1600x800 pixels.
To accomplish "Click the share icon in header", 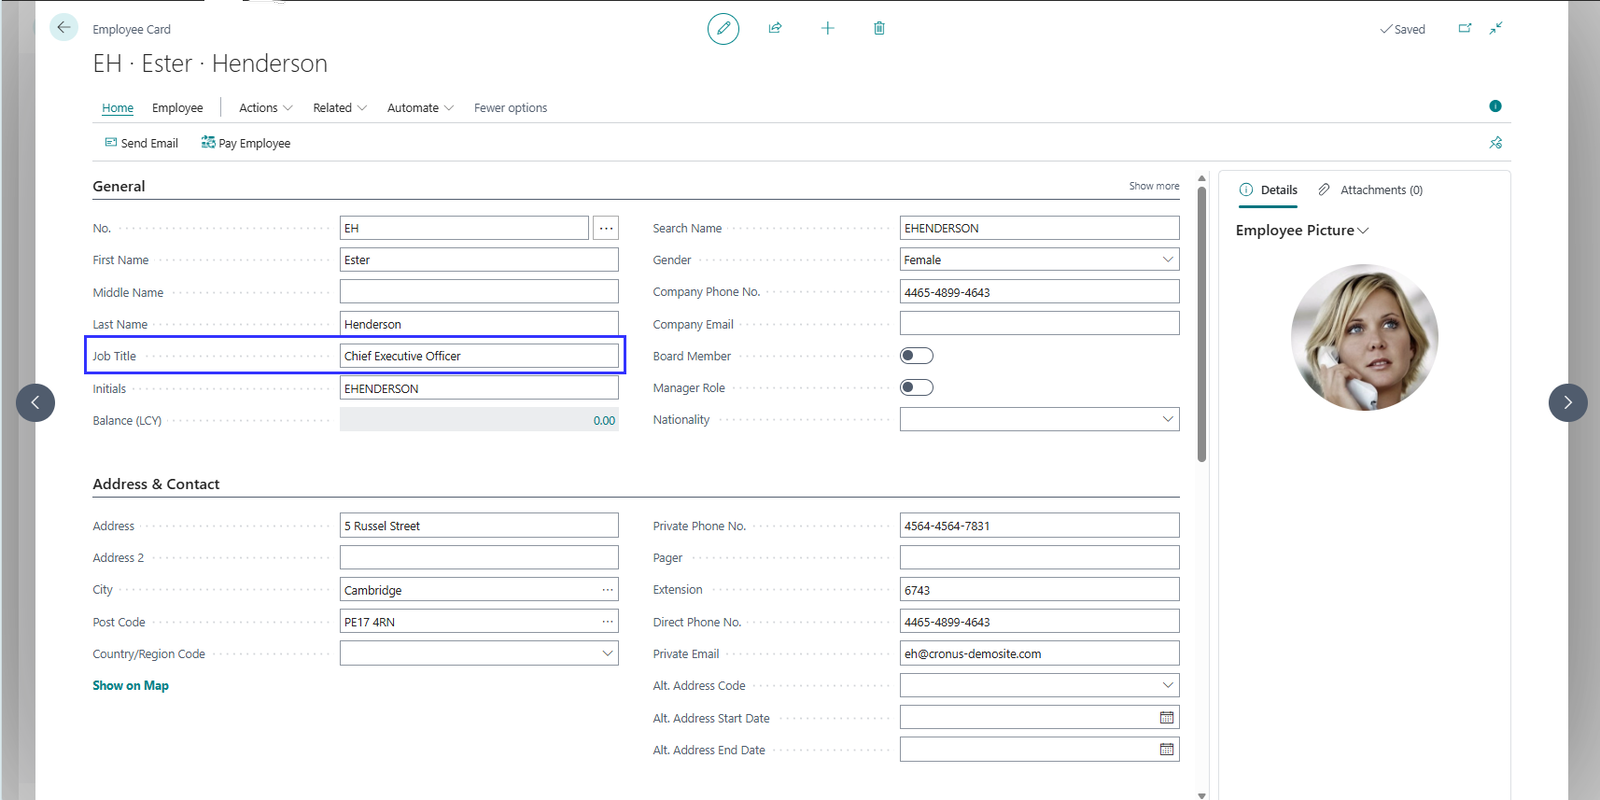I will coord(775,28).
